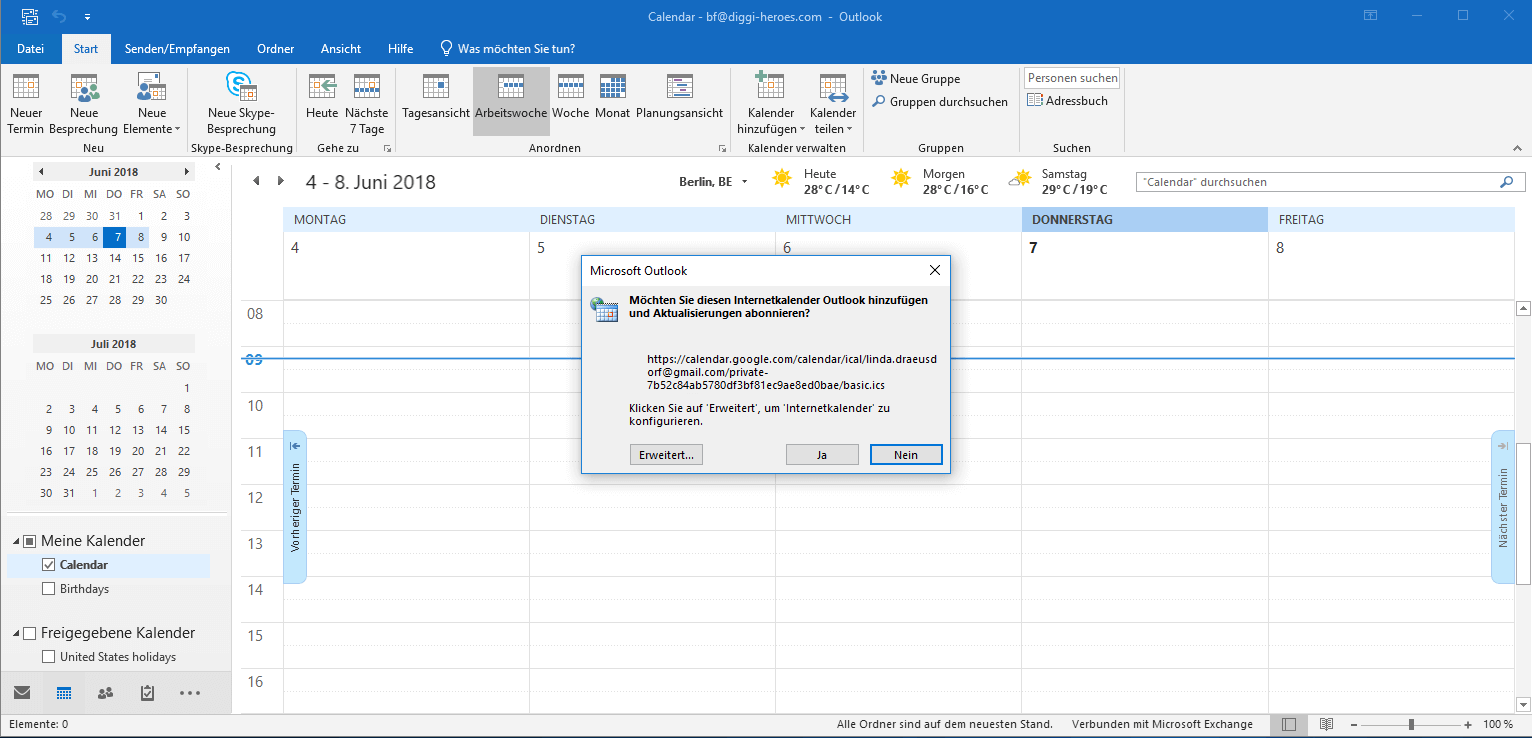Screen dimensions: 1532x738
Task: Switch to Mail in navigation bar
Action: (22, 693)
